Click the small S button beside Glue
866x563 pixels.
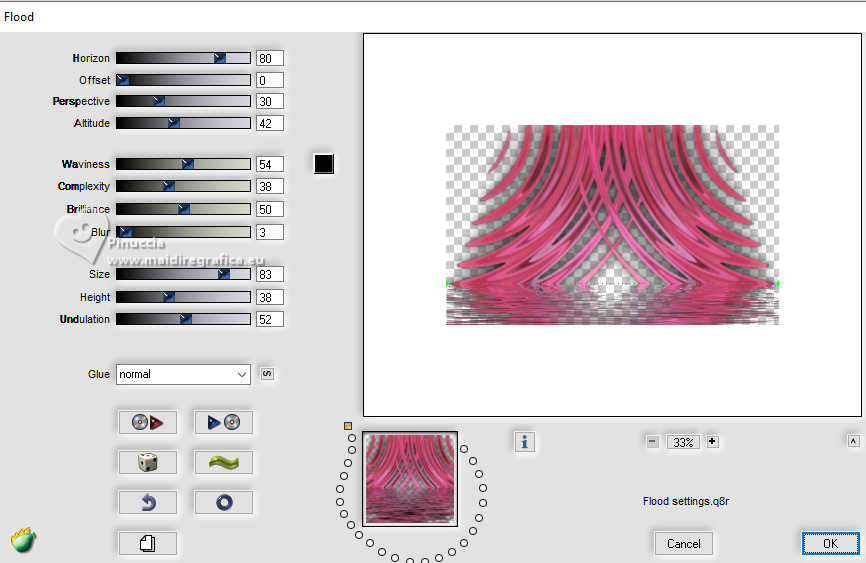(267, 374)
